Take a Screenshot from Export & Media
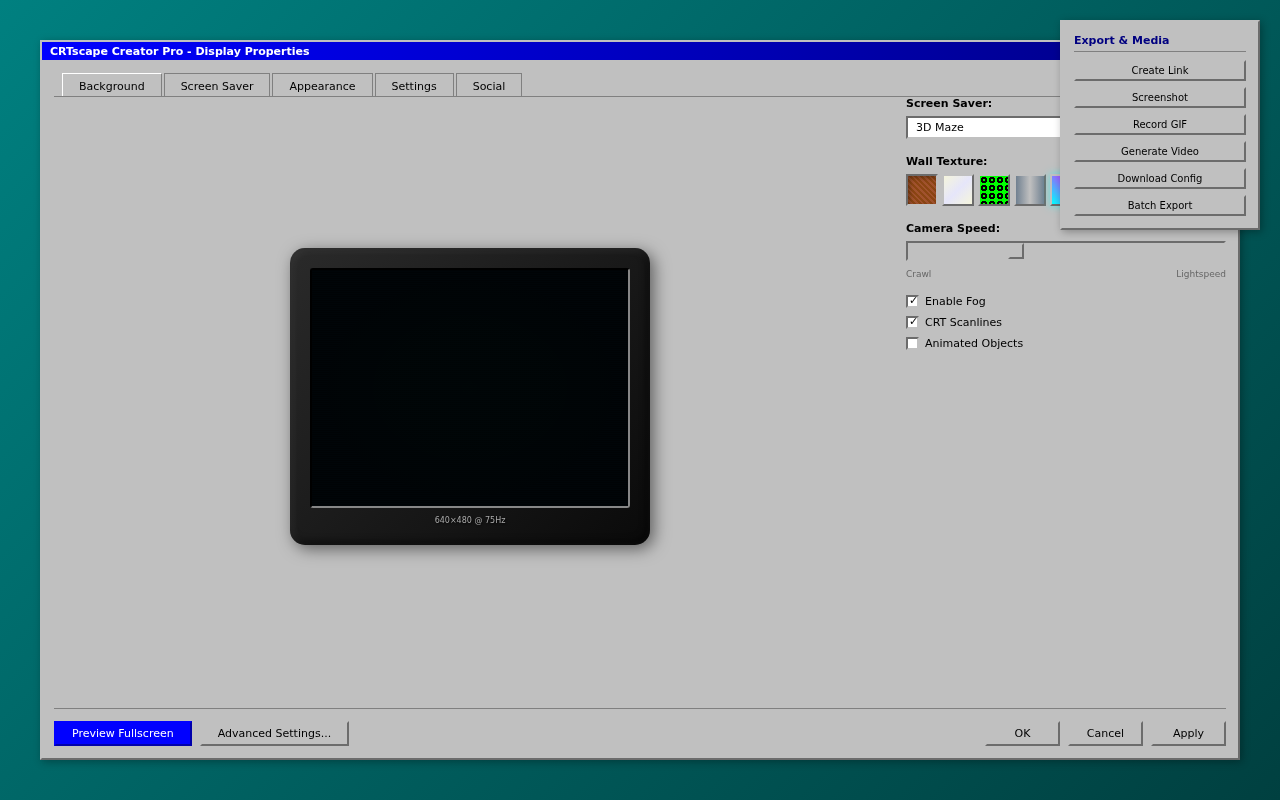The height and width of the screenshot is (800, 1280). point(1159,96)
